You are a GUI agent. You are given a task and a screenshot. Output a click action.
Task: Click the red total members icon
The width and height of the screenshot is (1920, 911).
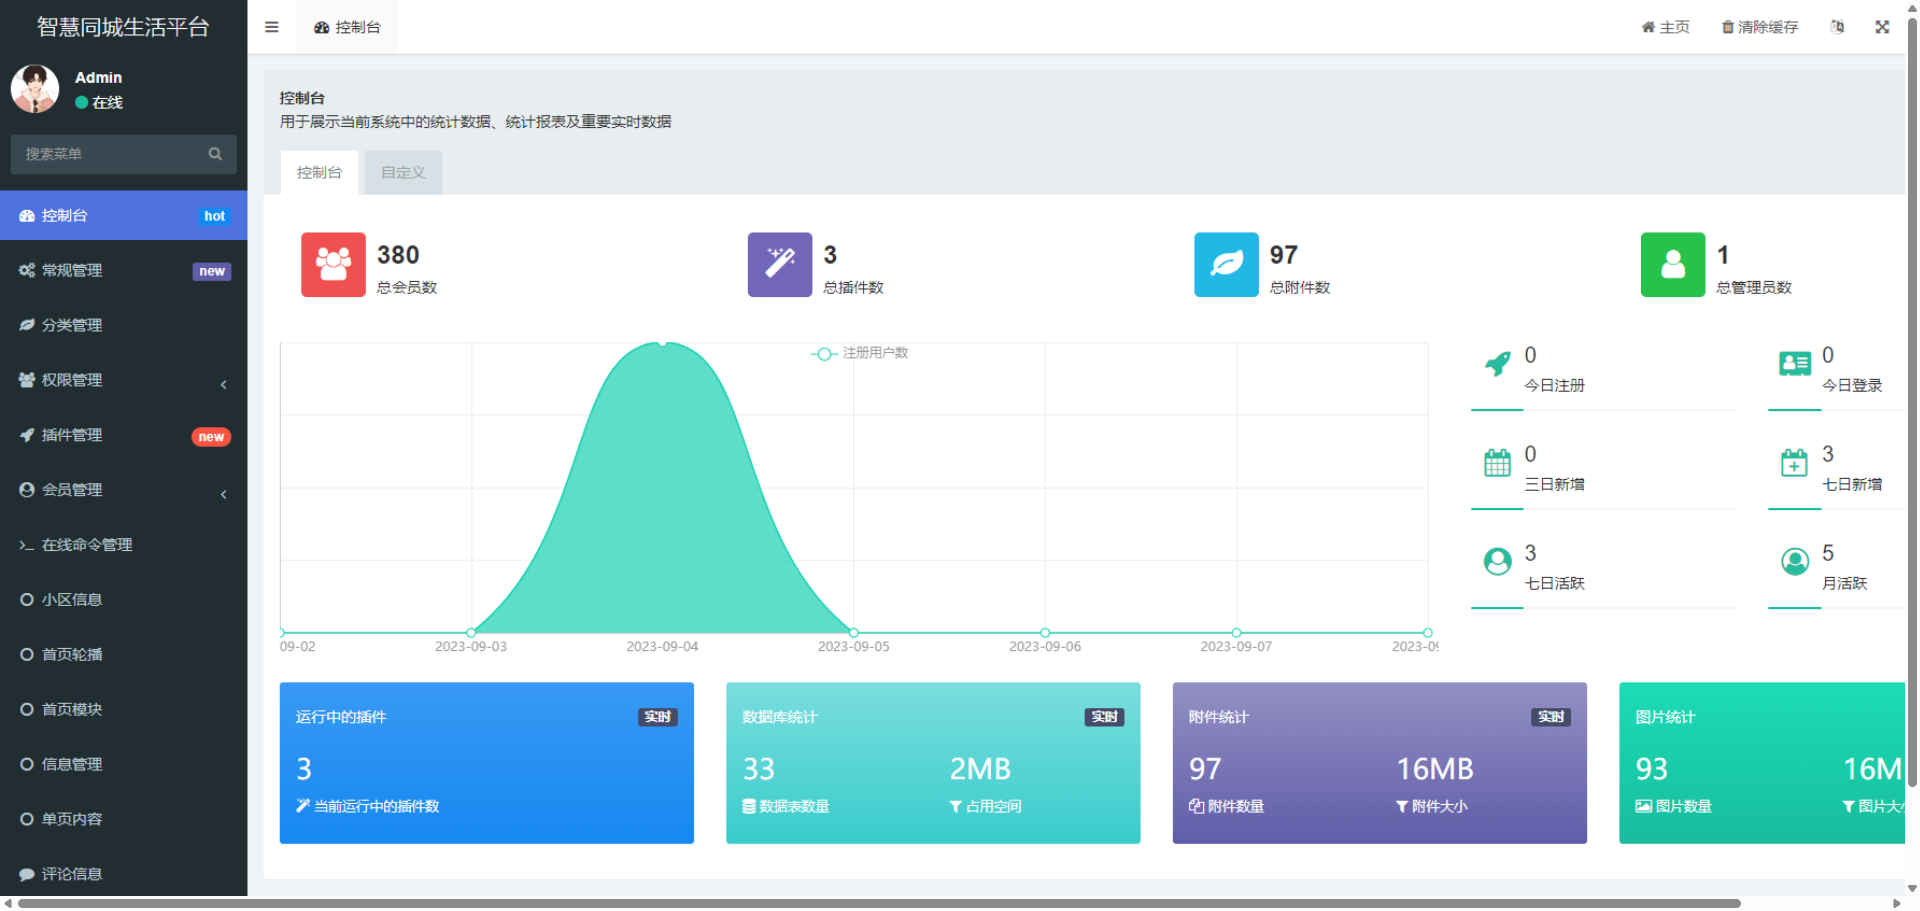[333, 265]
